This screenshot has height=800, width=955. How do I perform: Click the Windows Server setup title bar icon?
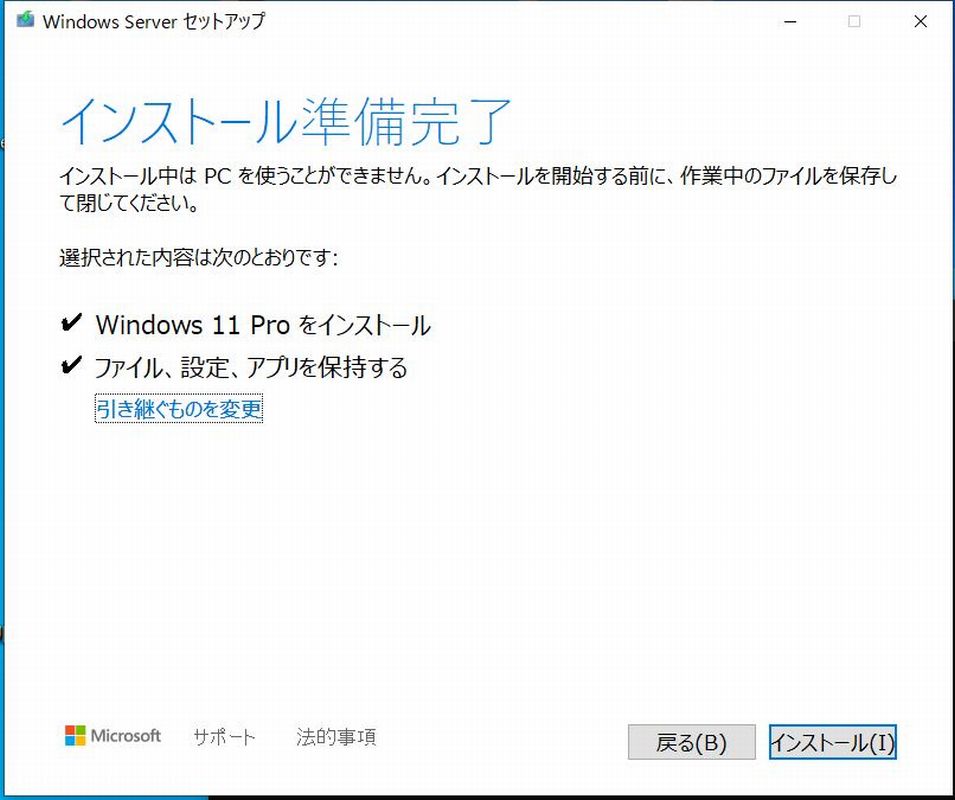coord(25,21)
